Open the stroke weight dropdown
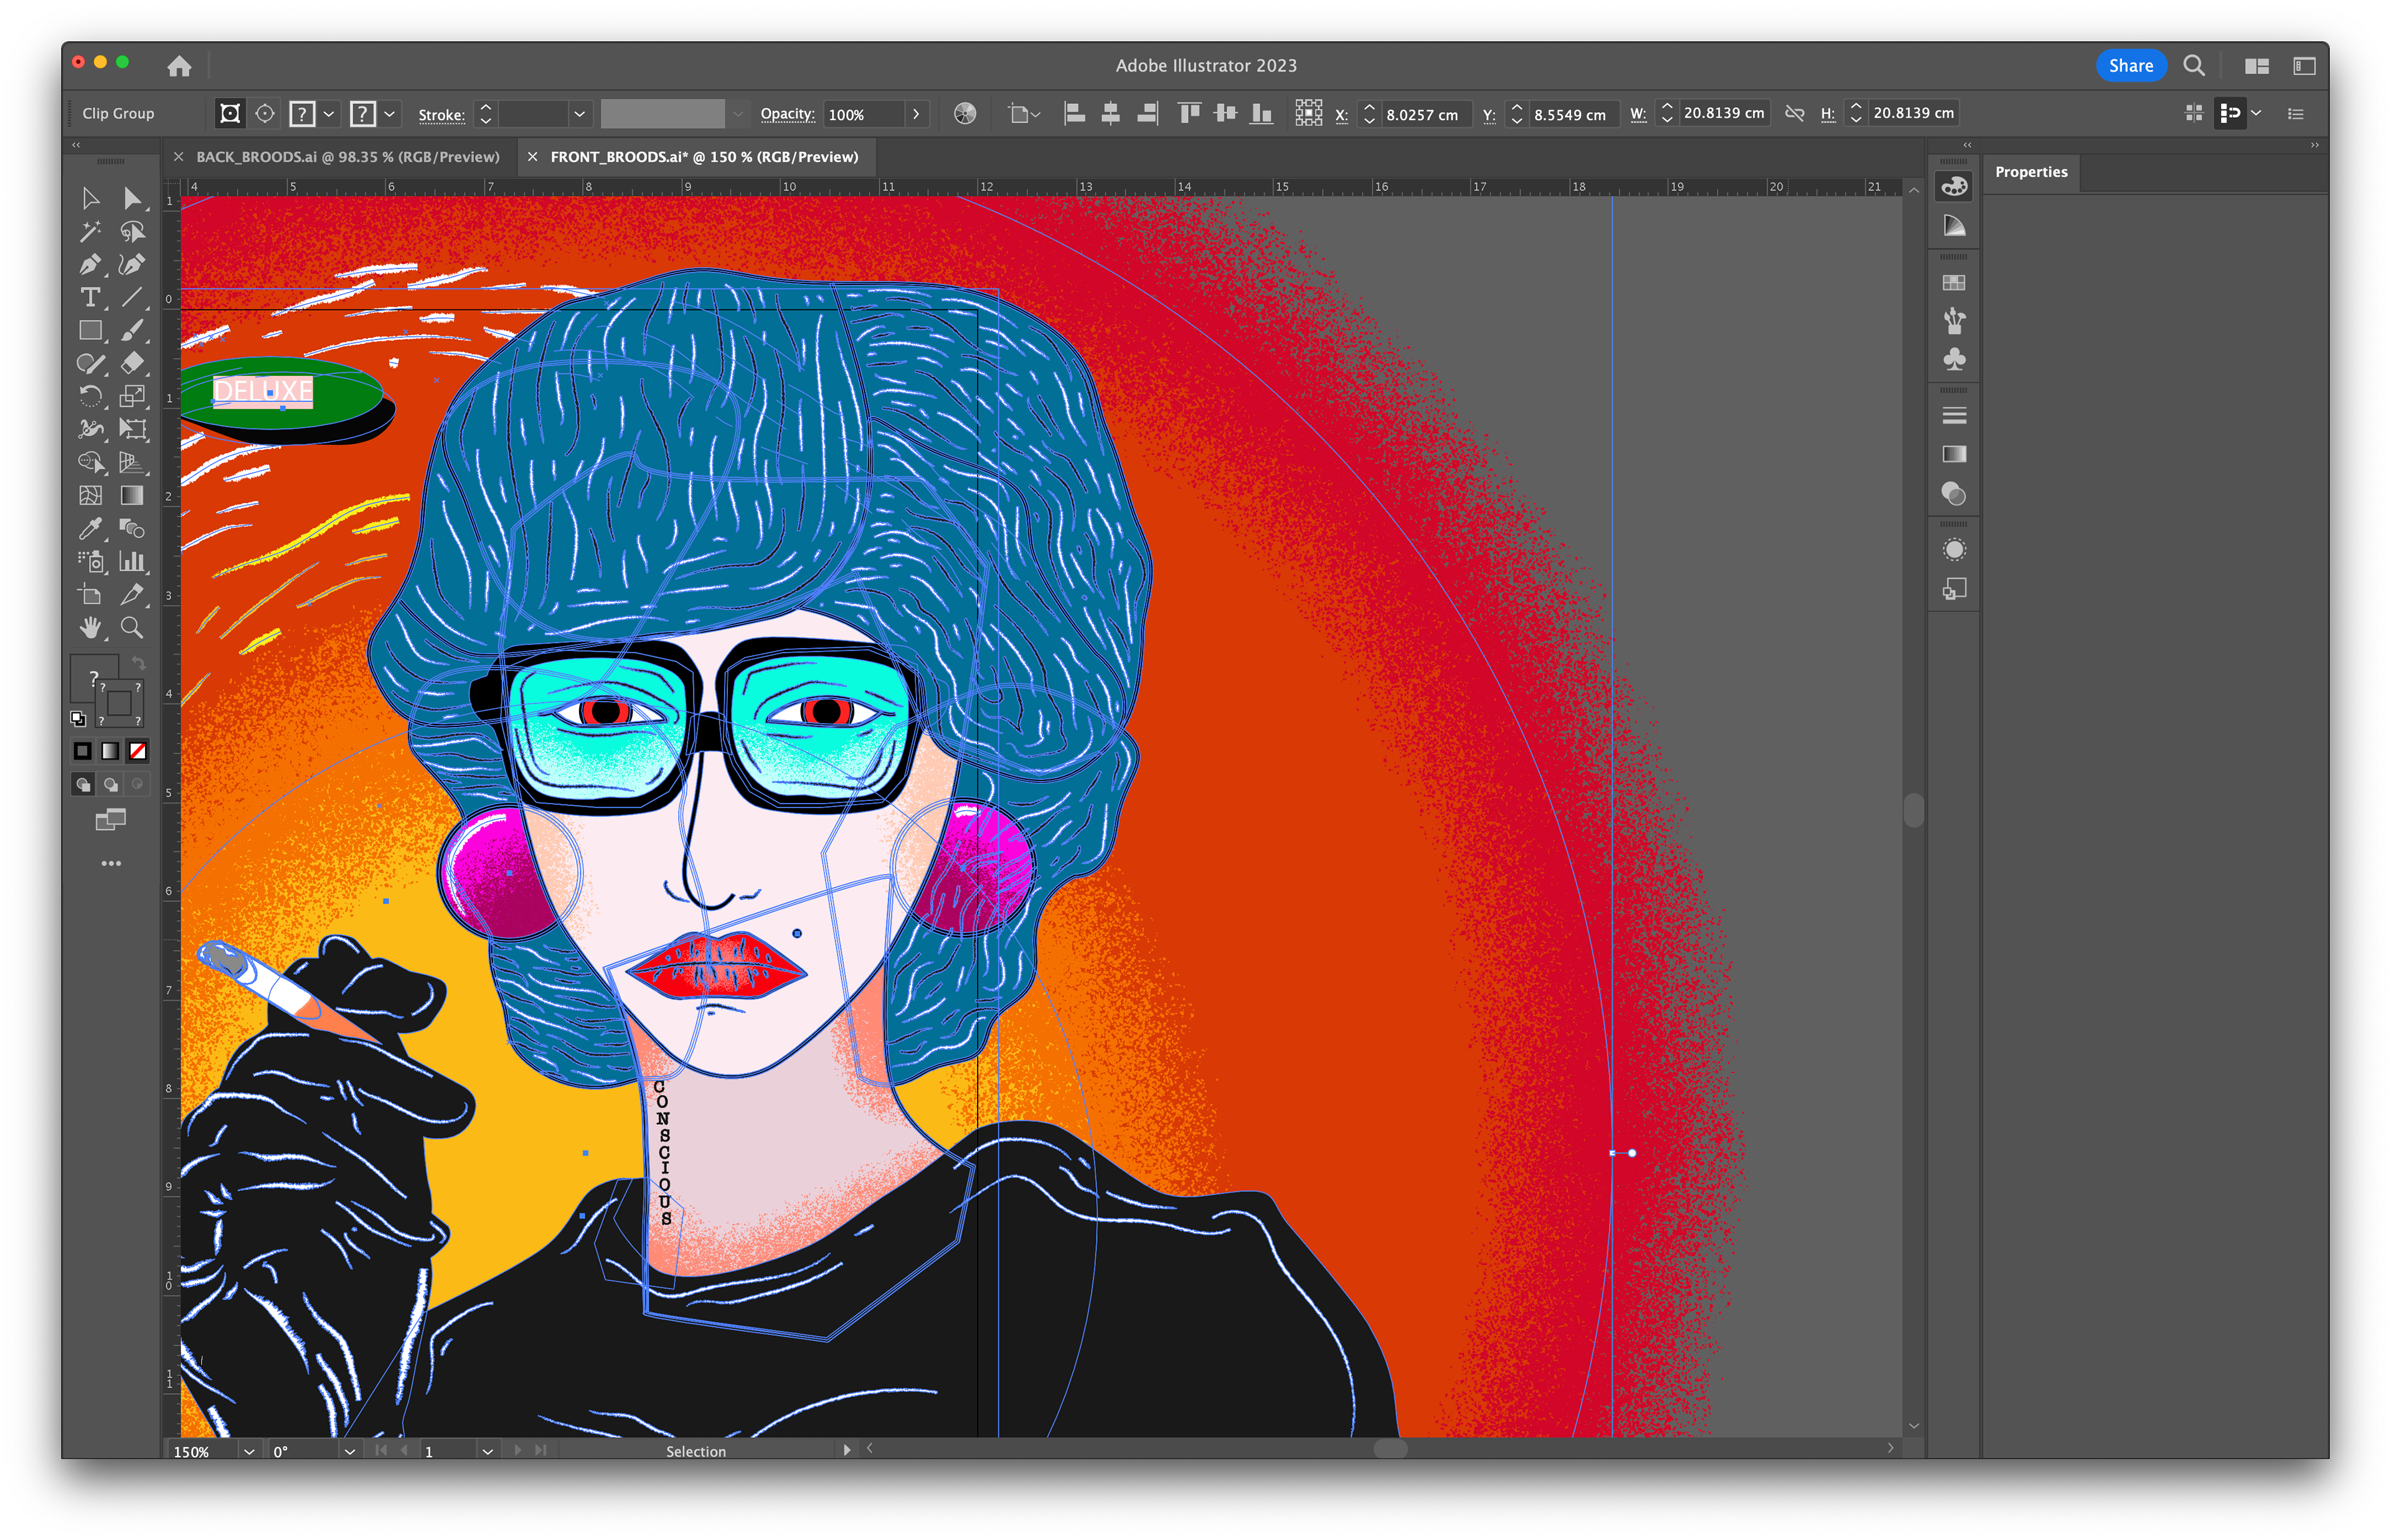 (579, 114)
